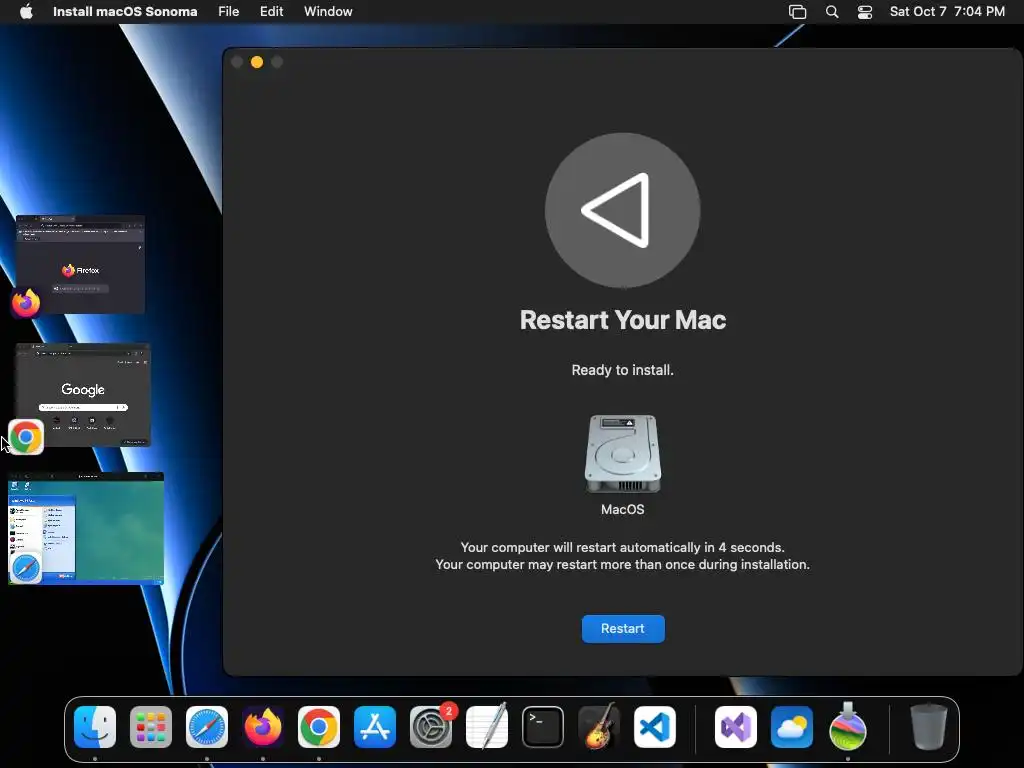
Task: Open Google Chrome from the Dock
Action: point(319,727)
